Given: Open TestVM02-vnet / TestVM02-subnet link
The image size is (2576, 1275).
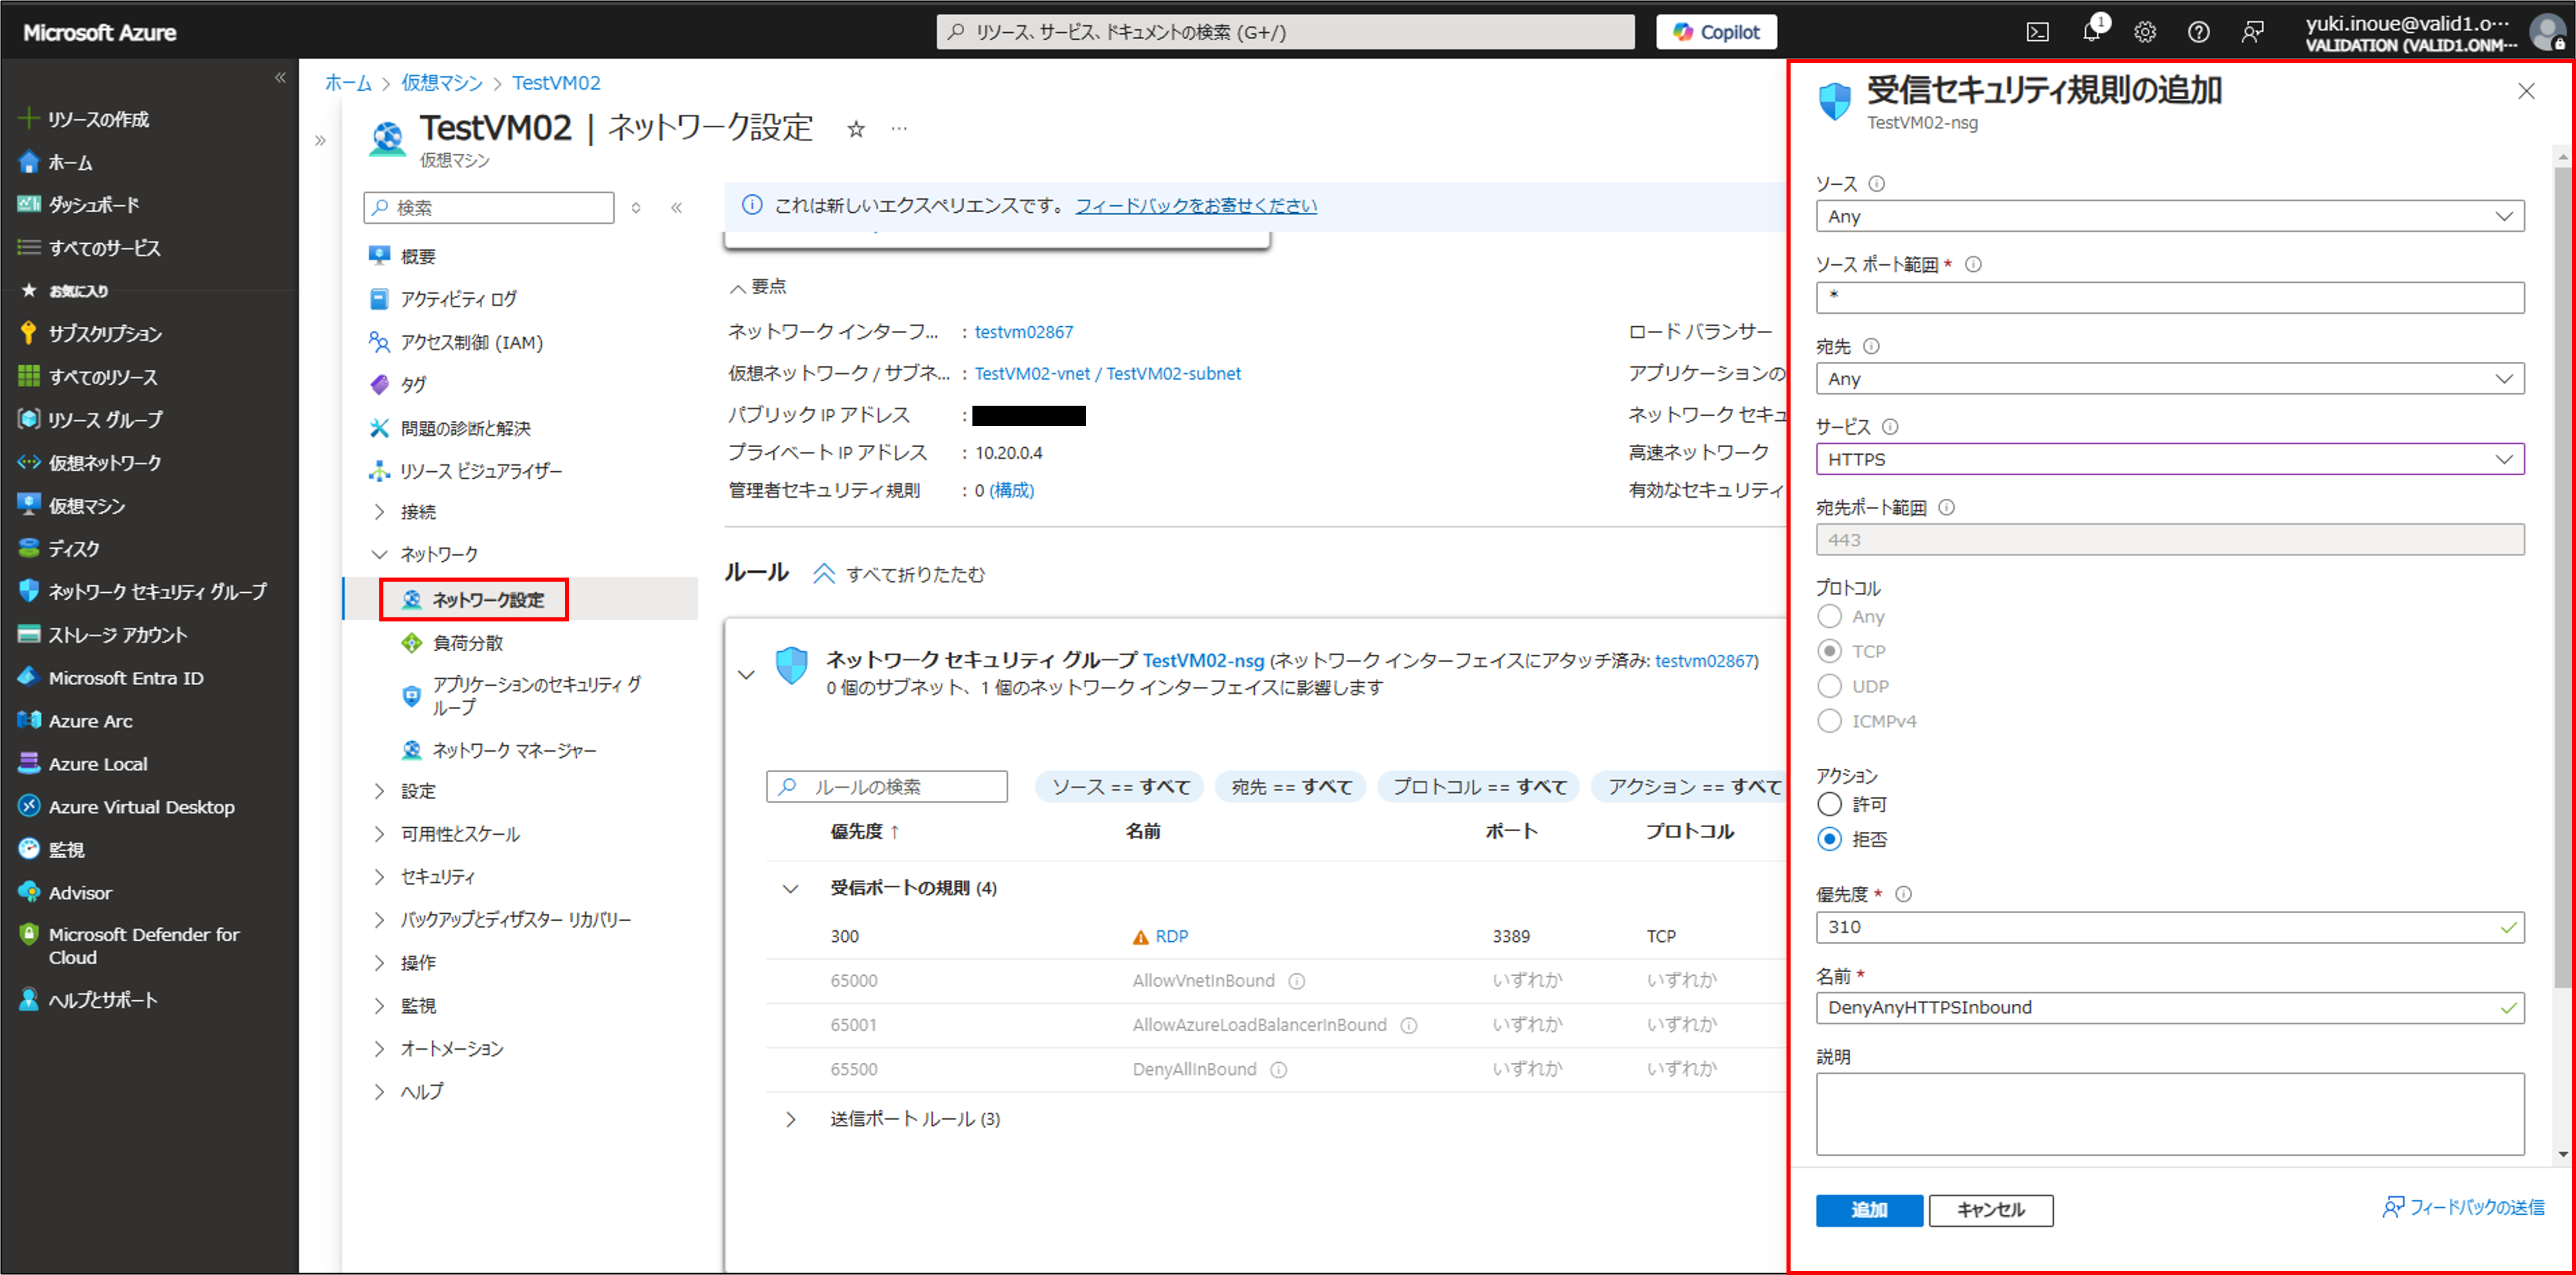Looking at the screenshot, I should point(1108,373).
